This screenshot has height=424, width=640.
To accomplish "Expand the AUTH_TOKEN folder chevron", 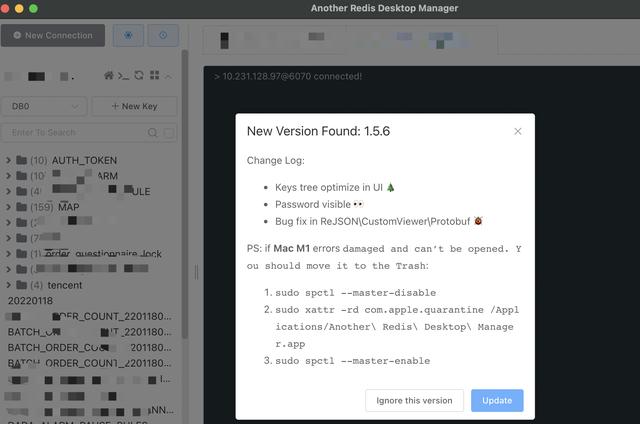I will (x=8, y=160).
